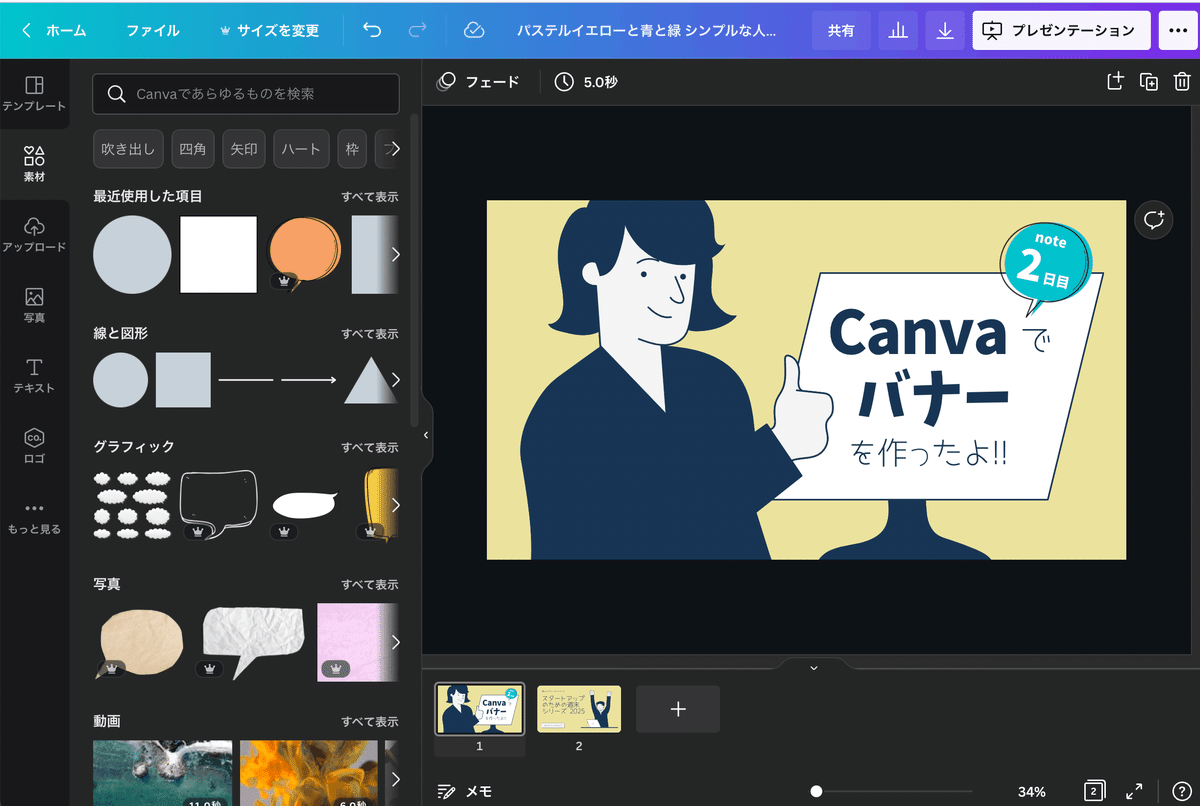The height and width of the screenshot is (806, 1200).
Task: Switch to the 素材 elements panel
Action: pos(34,165)
